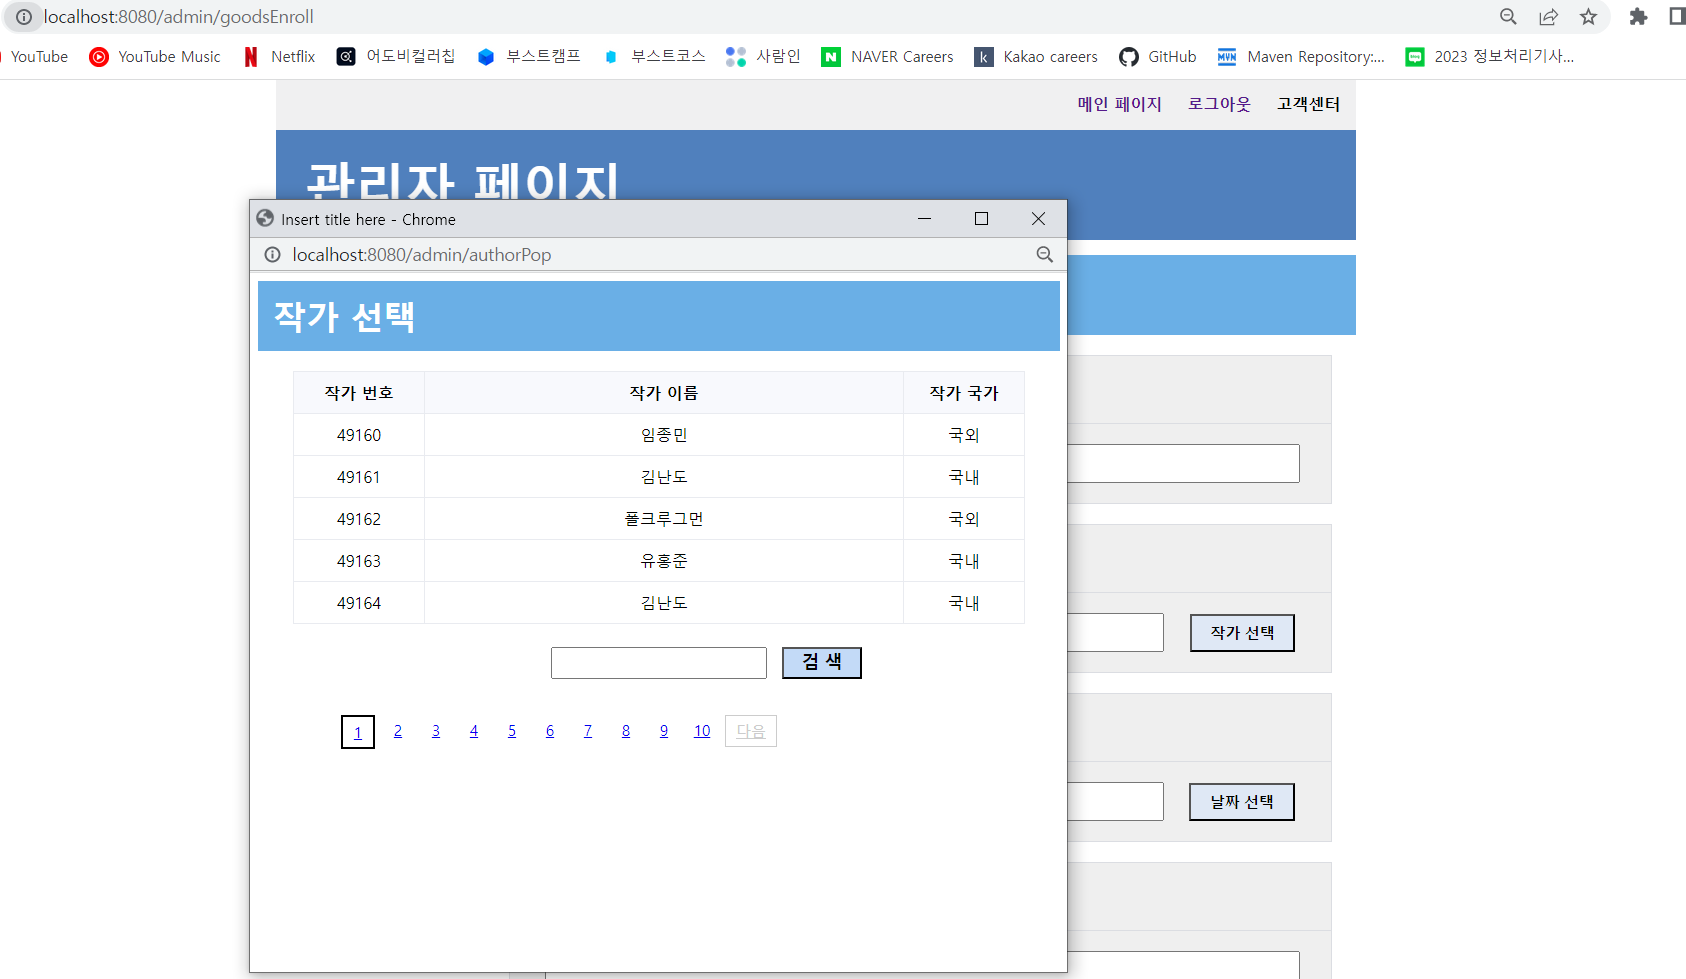Open the 사람인 bookmark
The image size is (1686, 979).
tap(764, 57)
